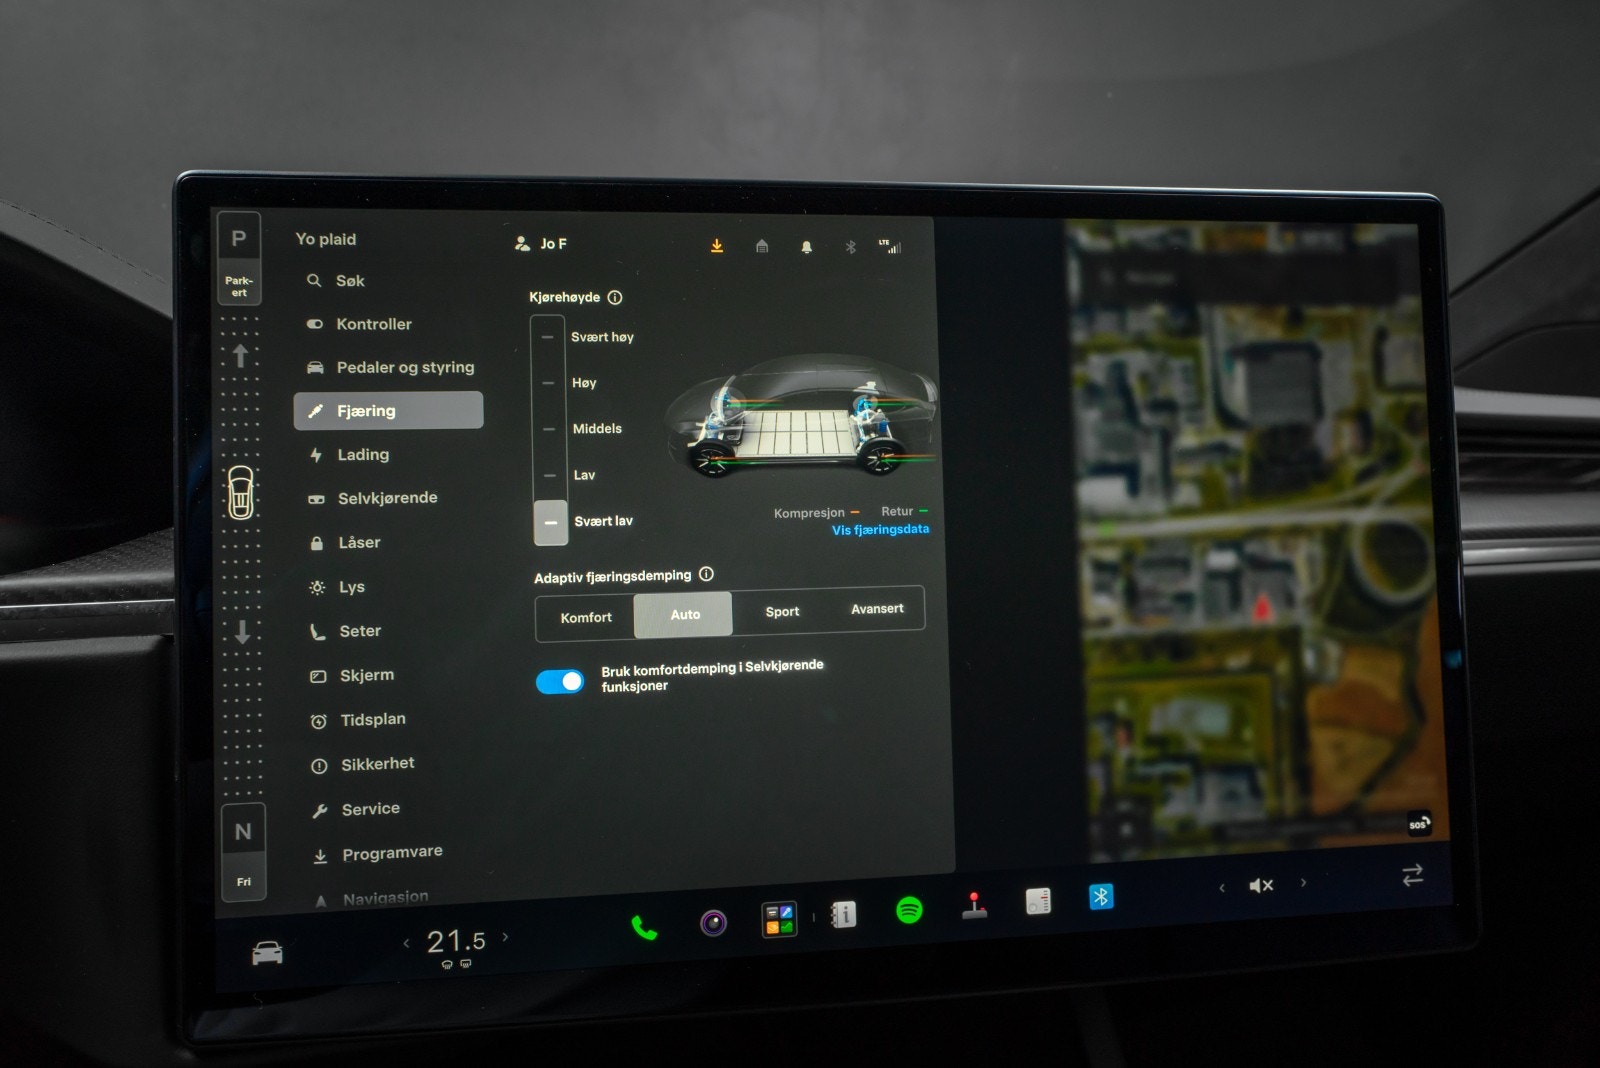The image size is (1600, 1068).
Task: Click the Yo plaid vehicle name
Action: (x=326, y=239)
